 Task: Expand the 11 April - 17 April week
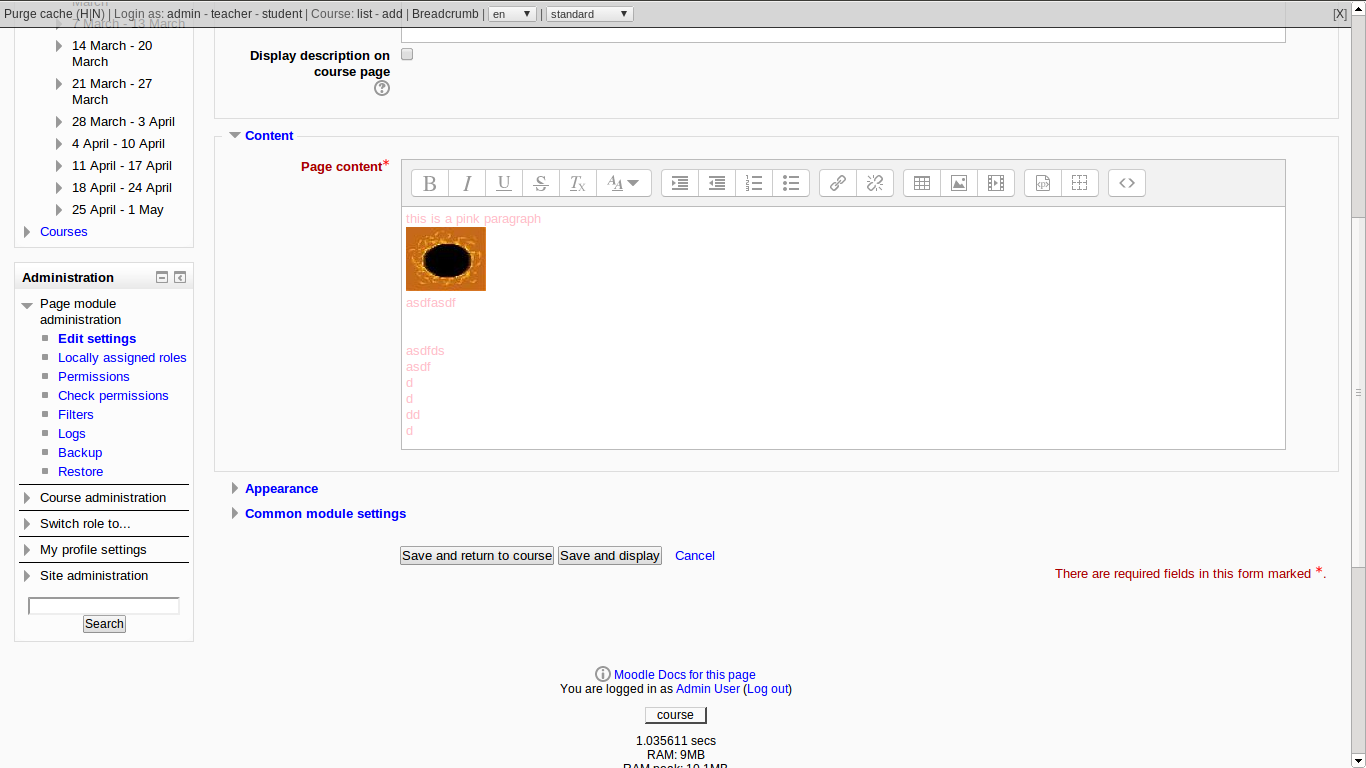coord(59,166)
